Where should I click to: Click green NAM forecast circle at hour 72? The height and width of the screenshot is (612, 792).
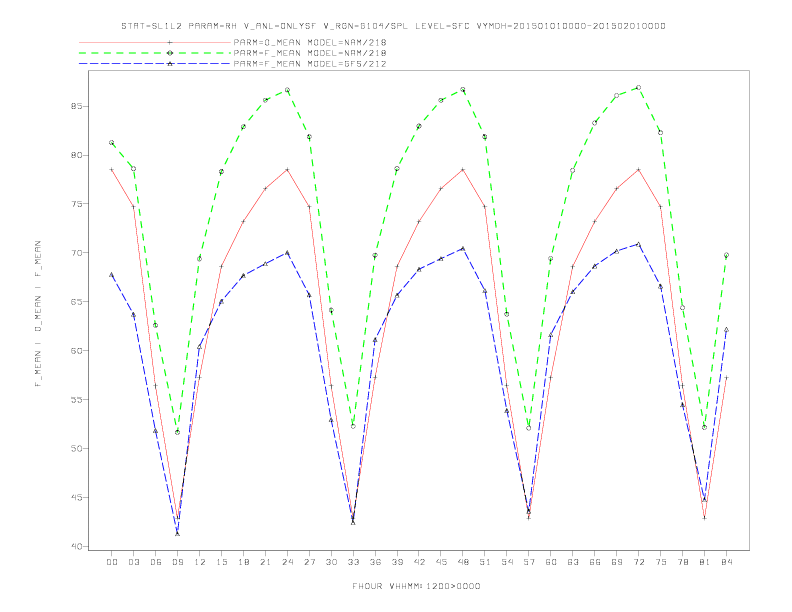coord(638,87)
